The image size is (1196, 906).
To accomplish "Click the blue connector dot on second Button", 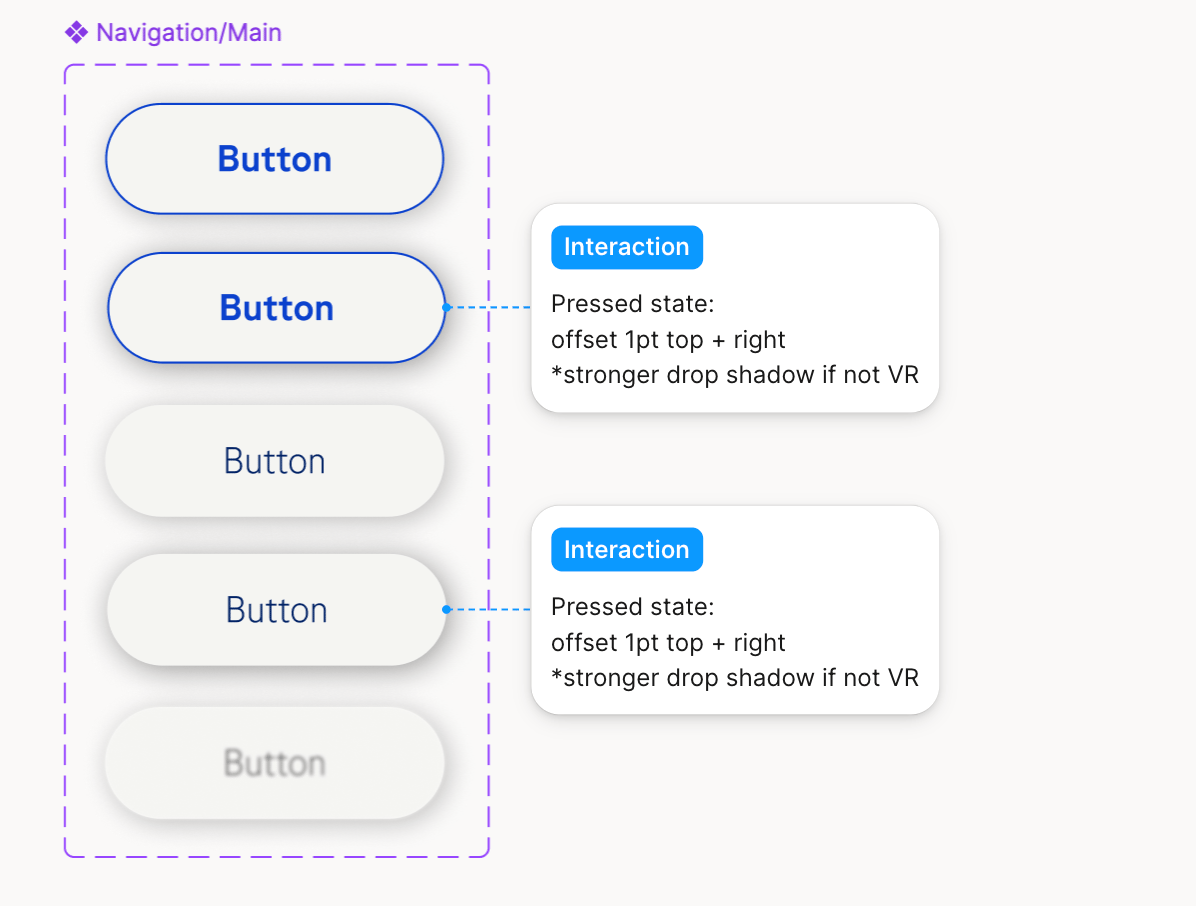I will pos(447,307).
